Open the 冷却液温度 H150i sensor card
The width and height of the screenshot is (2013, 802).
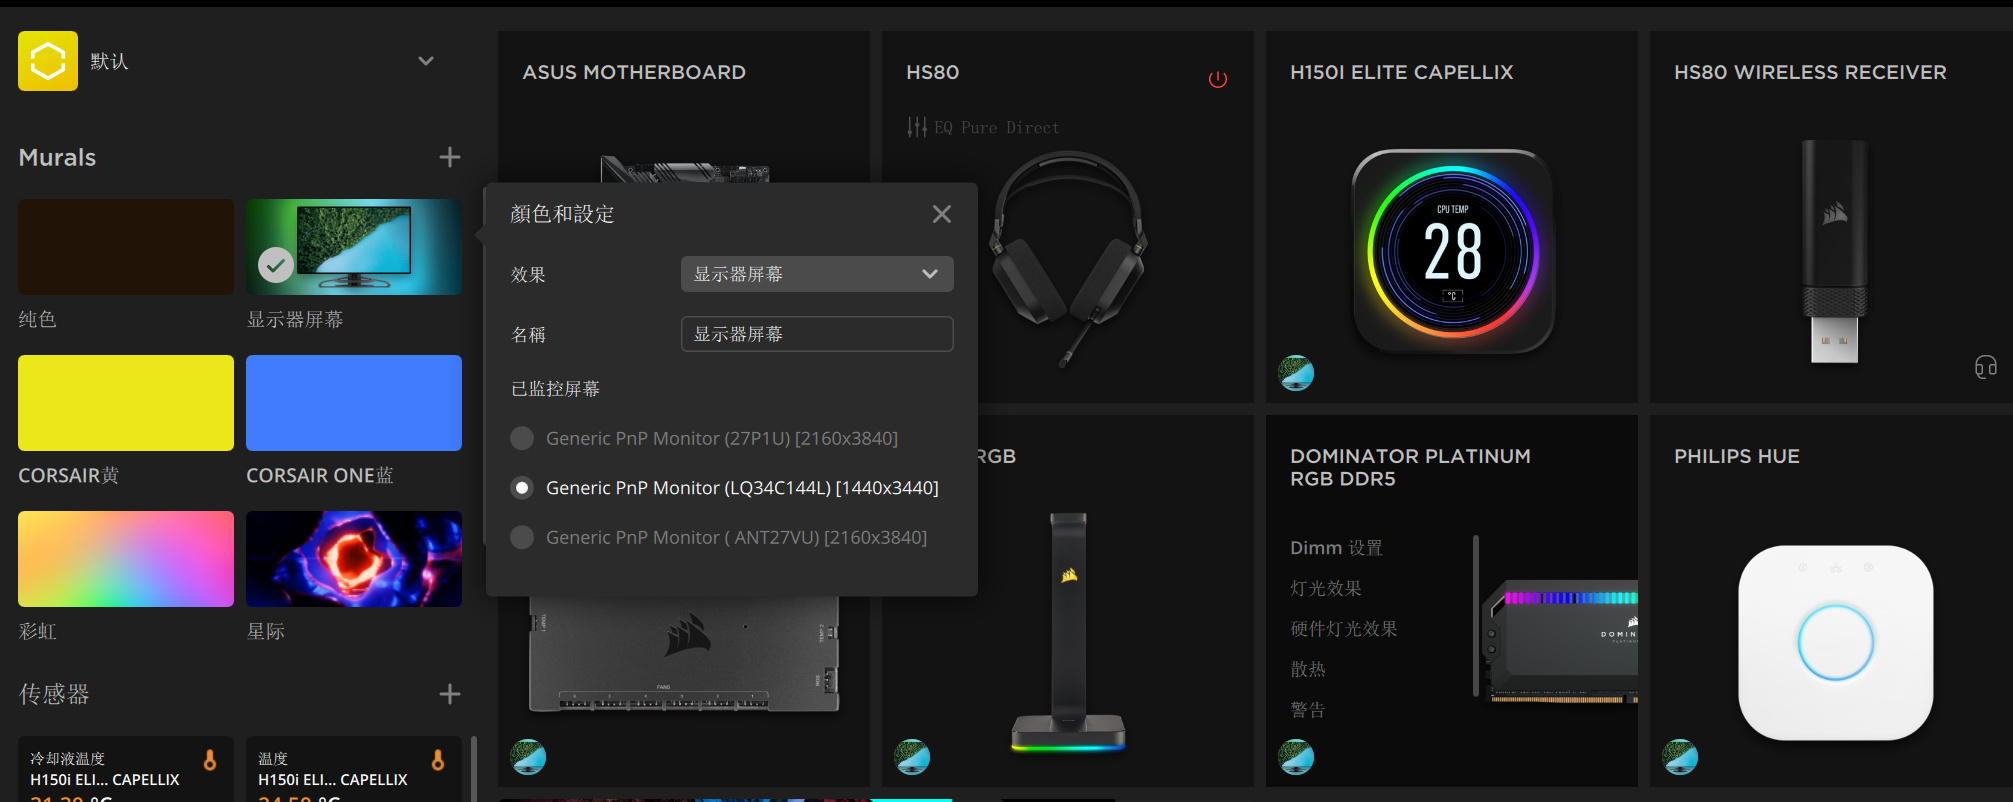click(126, 769)
